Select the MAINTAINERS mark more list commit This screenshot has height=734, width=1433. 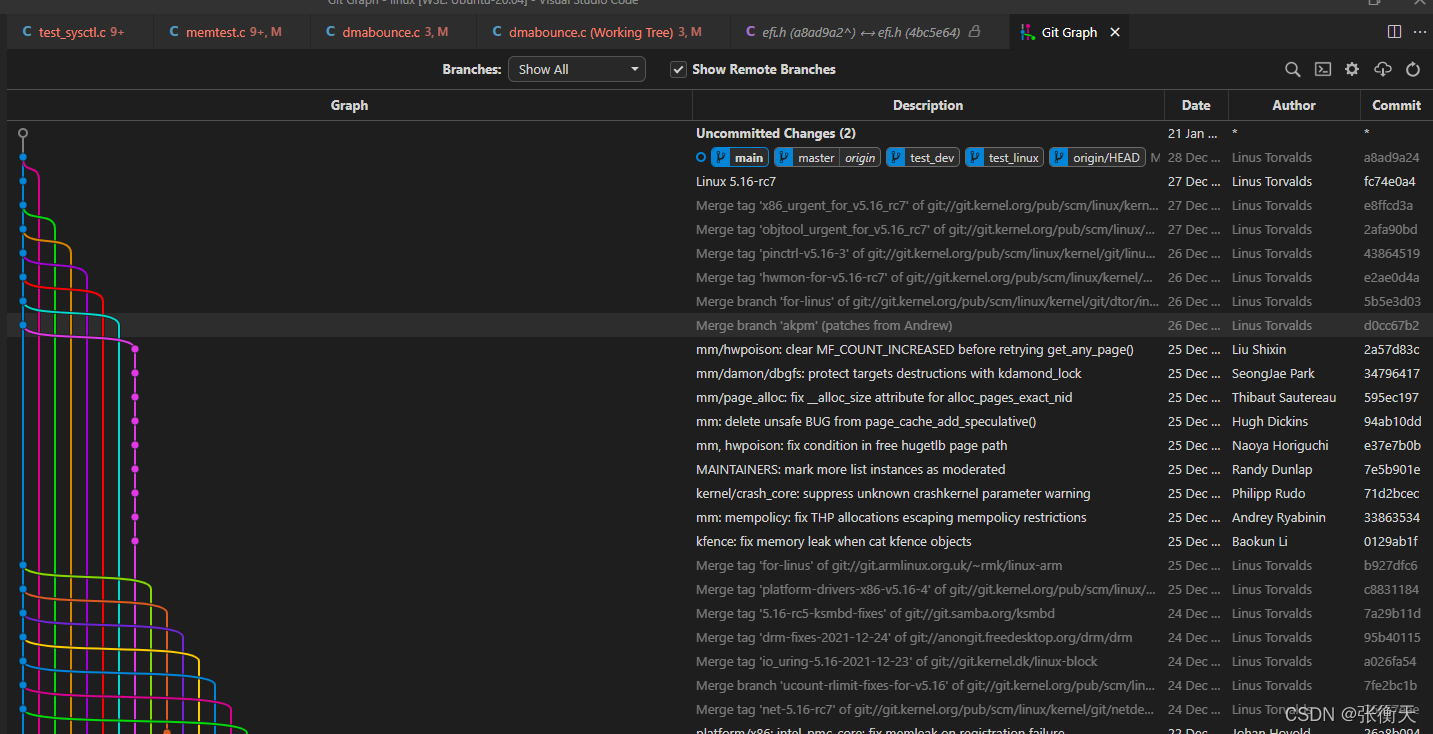point(719,469)
